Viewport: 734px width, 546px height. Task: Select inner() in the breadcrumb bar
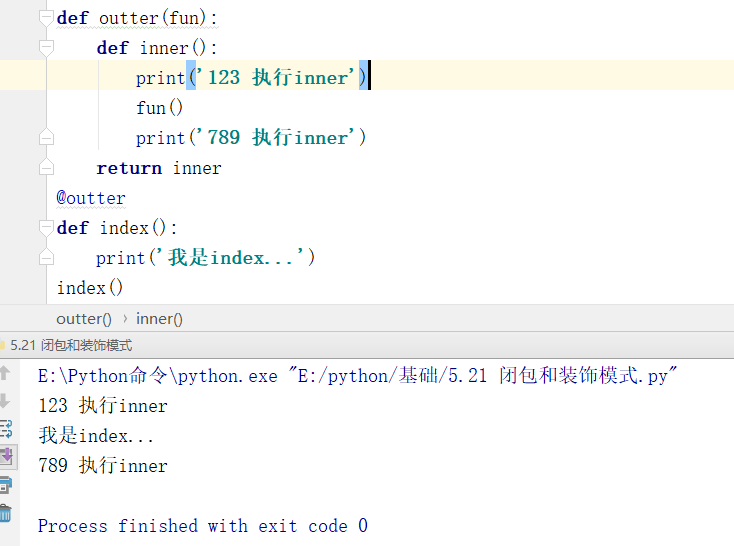click(x=159, y=319)
